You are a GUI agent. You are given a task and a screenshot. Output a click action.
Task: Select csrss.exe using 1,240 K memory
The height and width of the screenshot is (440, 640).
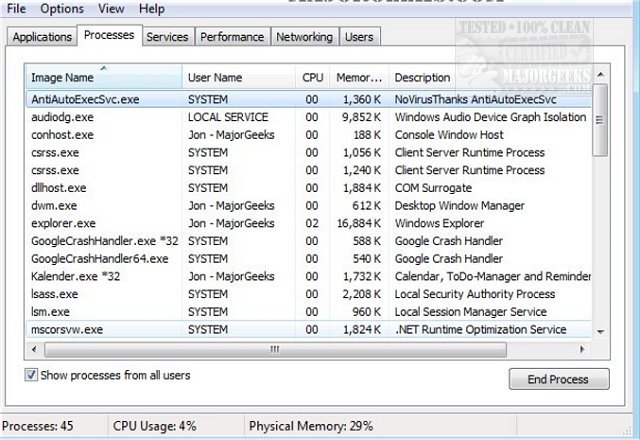coord(309,170)
